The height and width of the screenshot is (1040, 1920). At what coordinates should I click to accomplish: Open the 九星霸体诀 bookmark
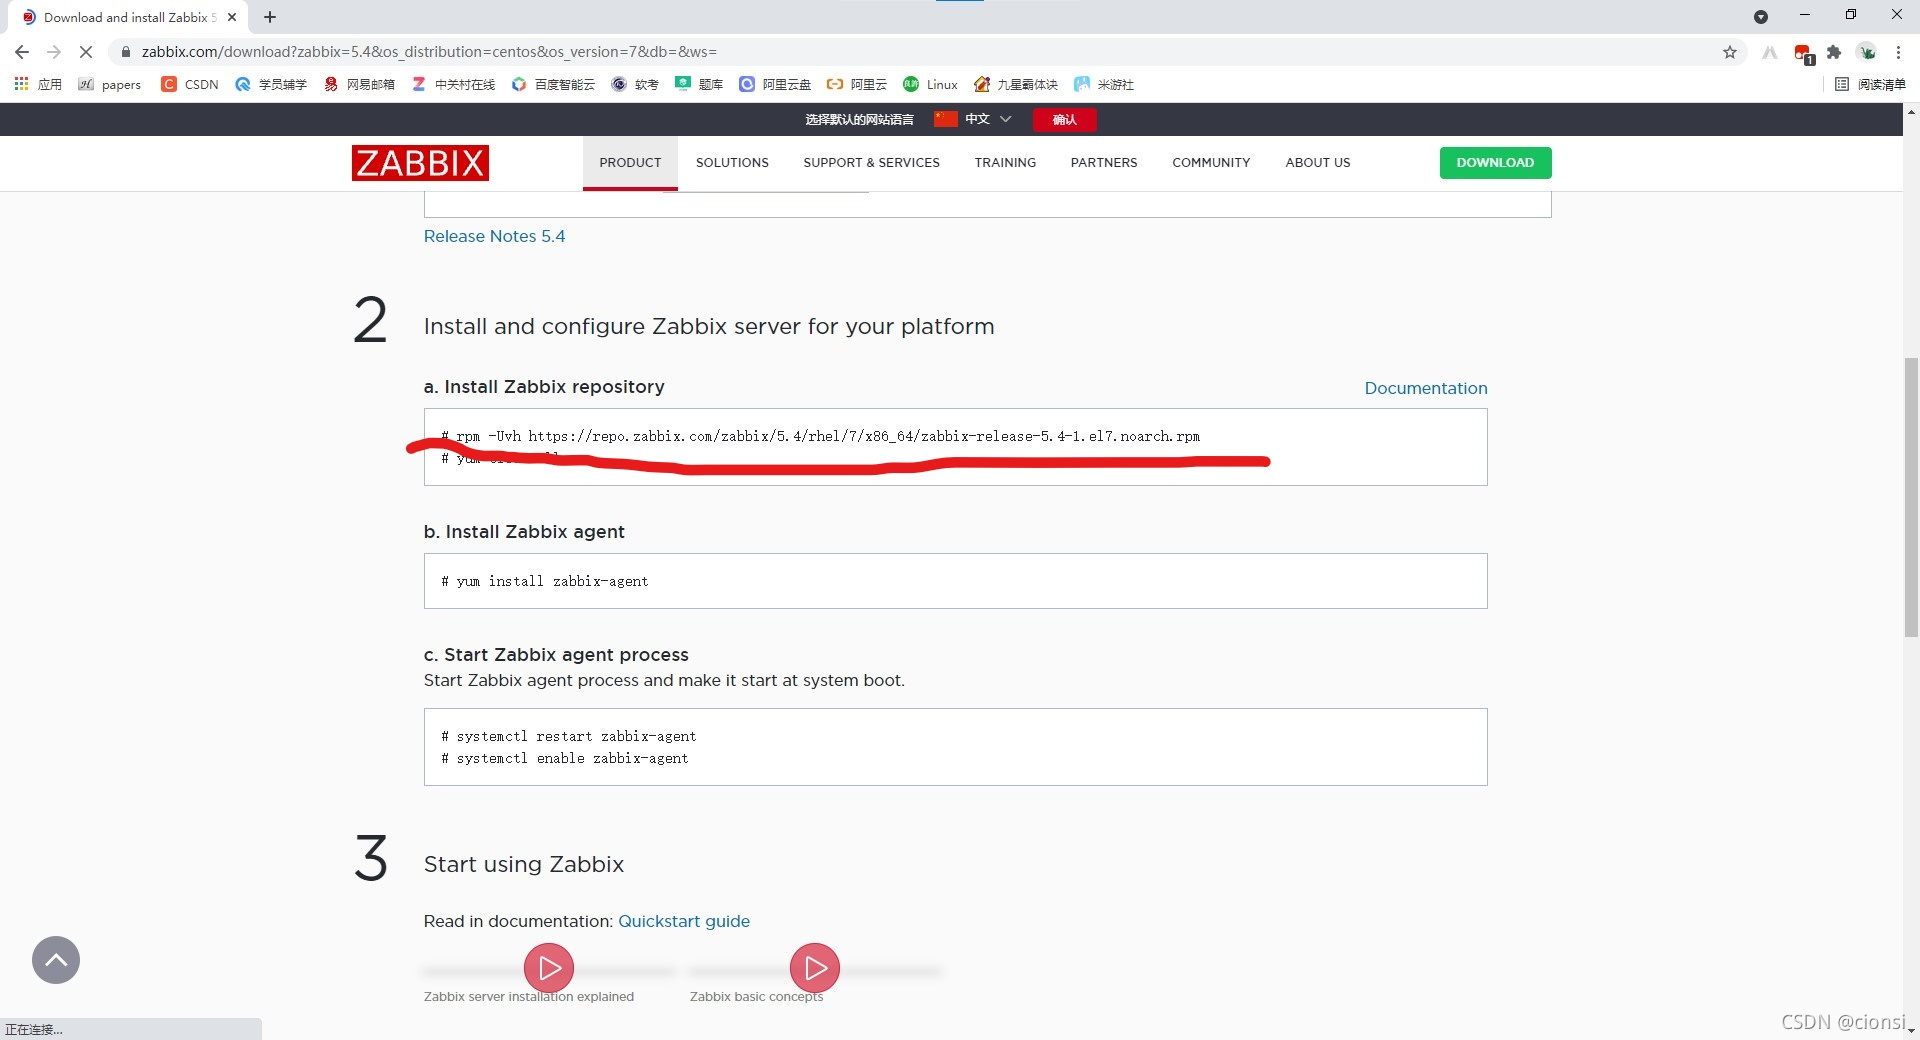(1016, 84)
